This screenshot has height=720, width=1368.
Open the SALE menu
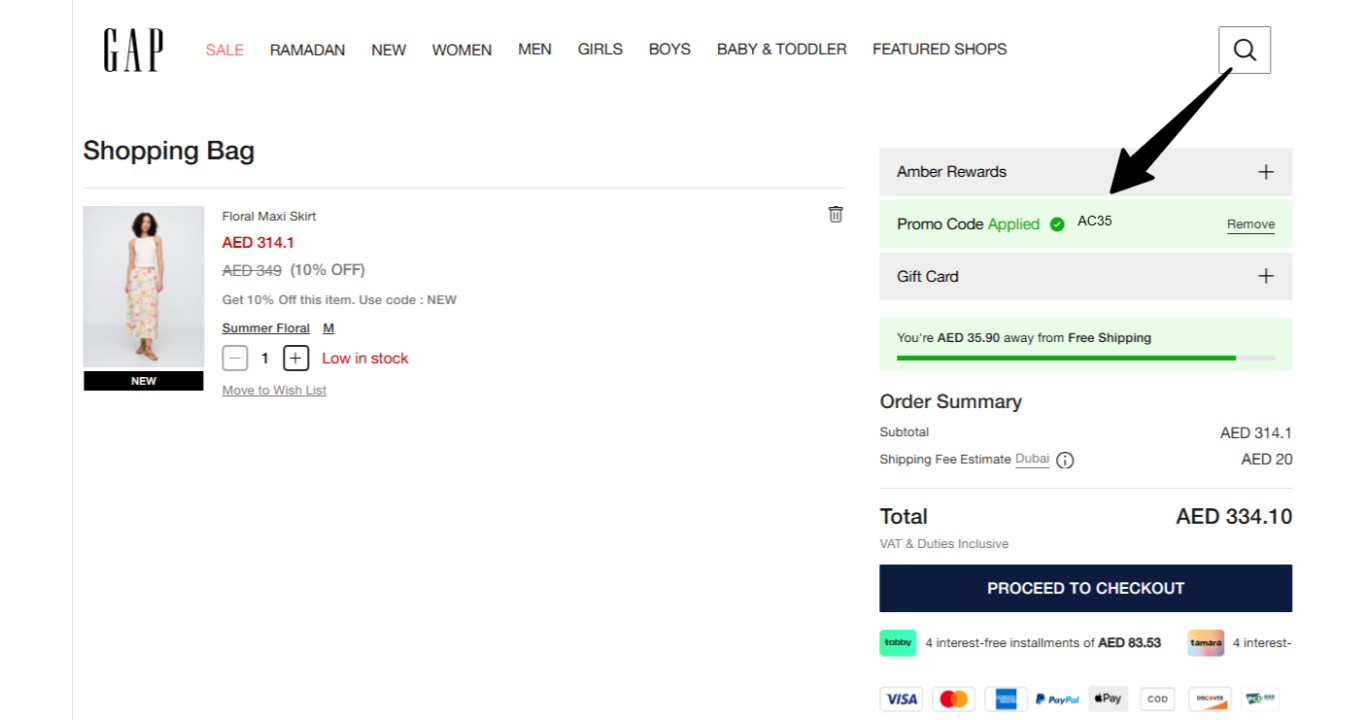225,50
